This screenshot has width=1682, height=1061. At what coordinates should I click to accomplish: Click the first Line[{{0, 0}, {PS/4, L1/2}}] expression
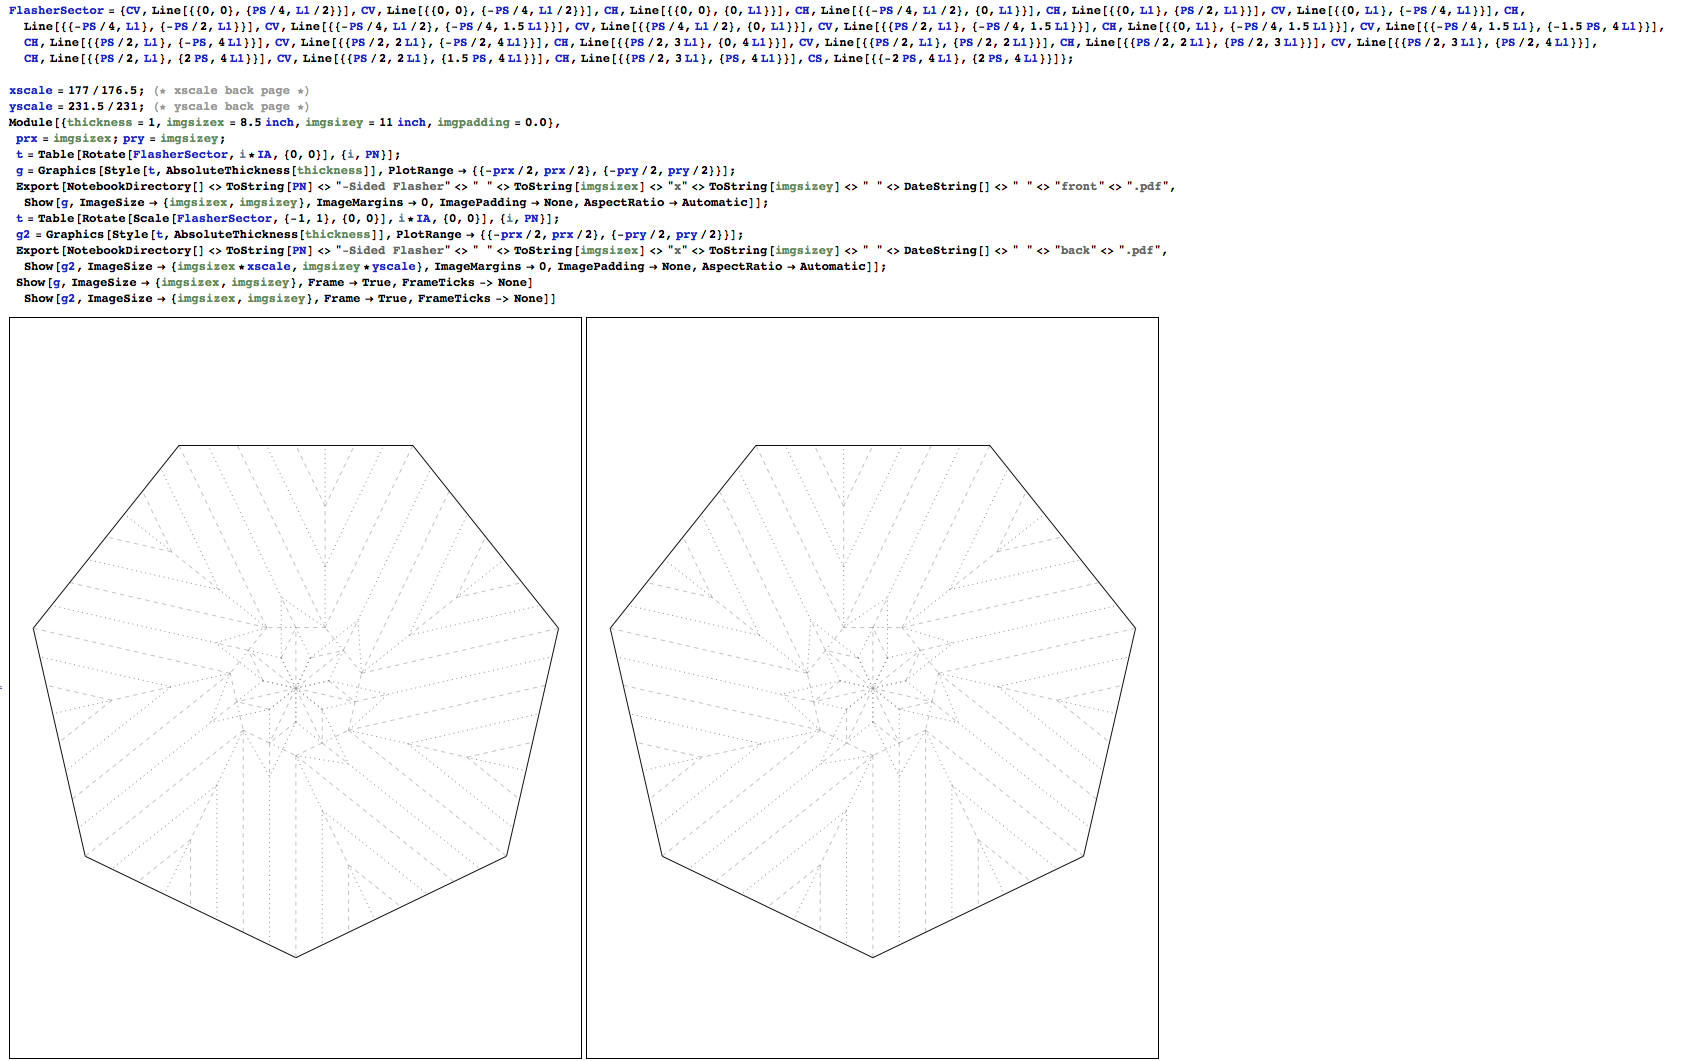(249, 10)
